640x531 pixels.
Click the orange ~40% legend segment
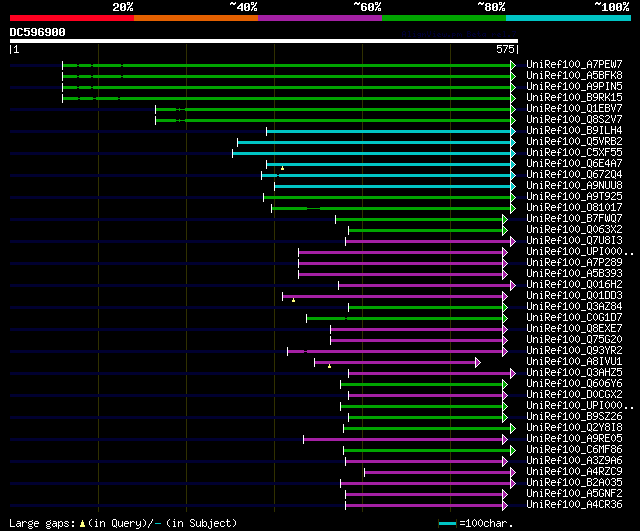pos(196,18)
